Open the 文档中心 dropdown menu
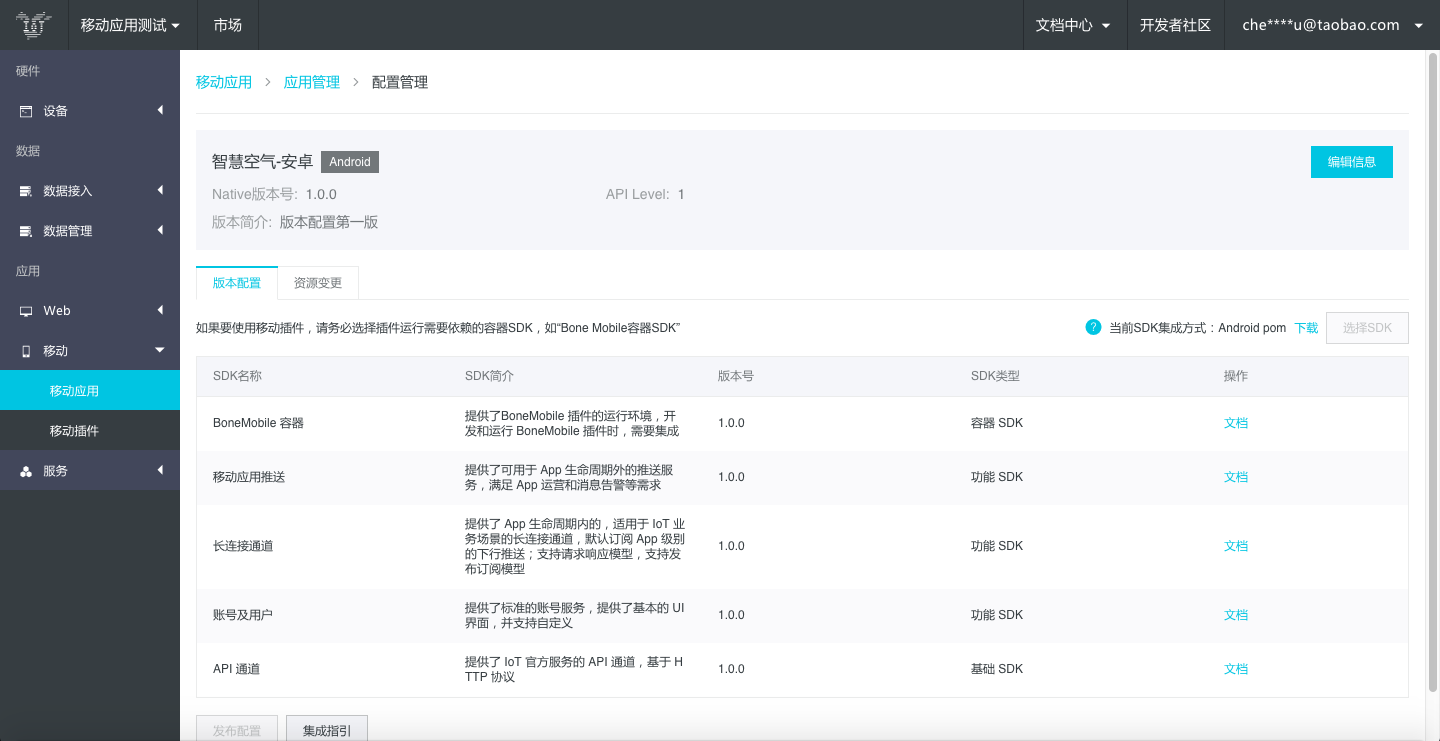The height and width of the screenshot is (741, 1440). pyautogui.click(x=1074, y=25)
